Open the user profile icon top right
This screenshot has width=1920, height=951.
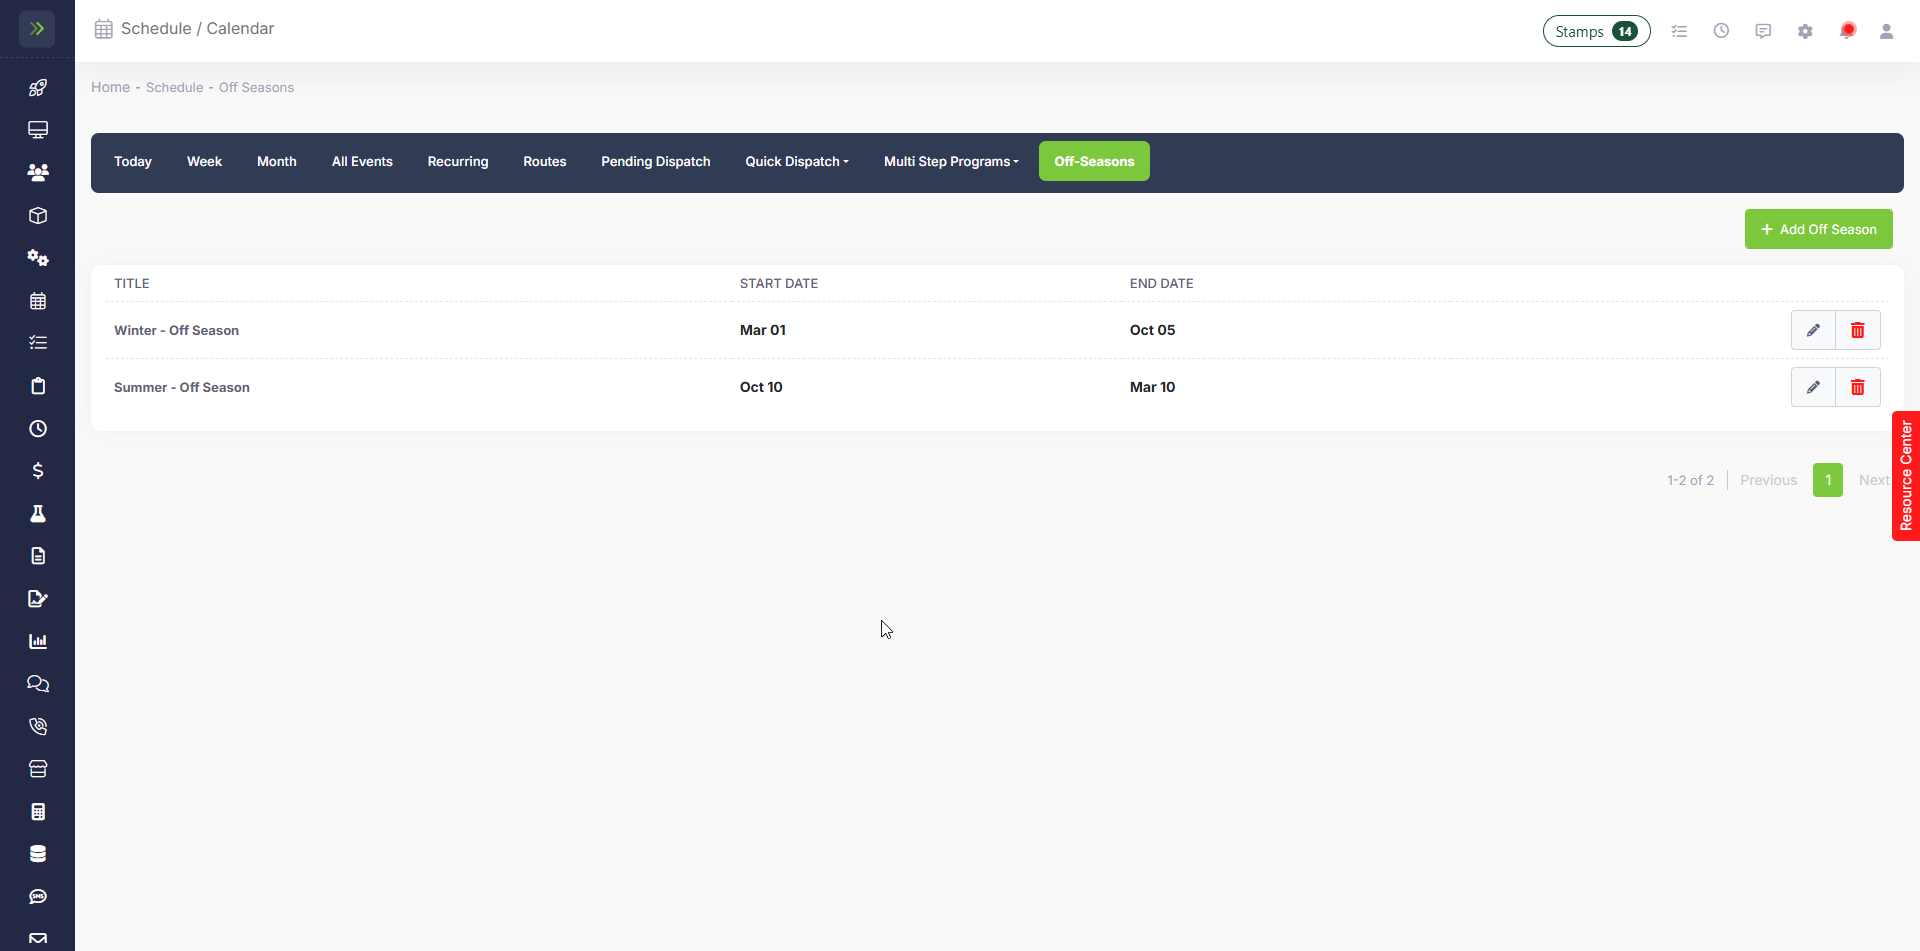(x=1886, y=30)
